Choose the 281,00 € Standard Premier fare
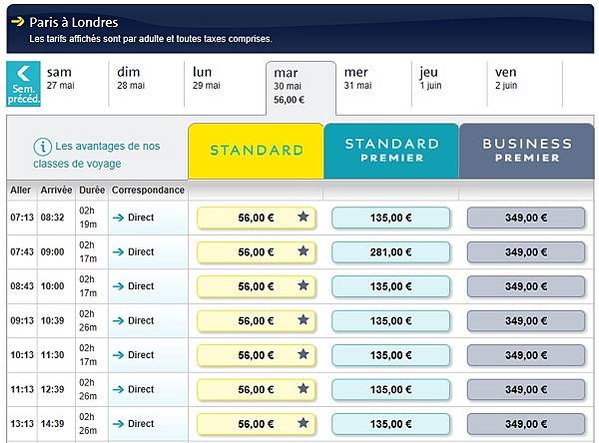 (391, 252)
